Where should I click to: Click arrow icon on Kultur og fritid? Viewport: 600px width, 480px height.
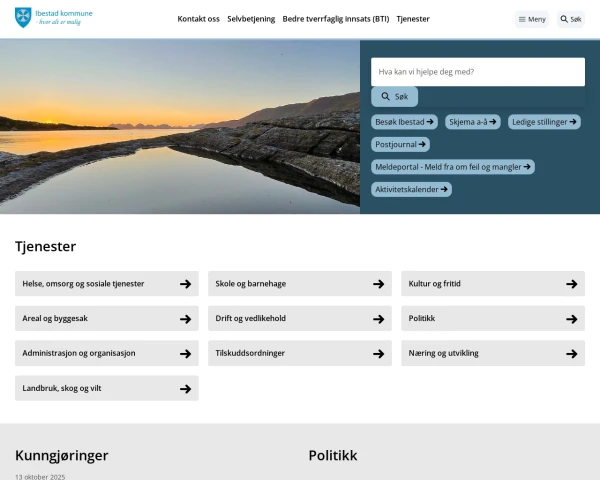[571, 284]
